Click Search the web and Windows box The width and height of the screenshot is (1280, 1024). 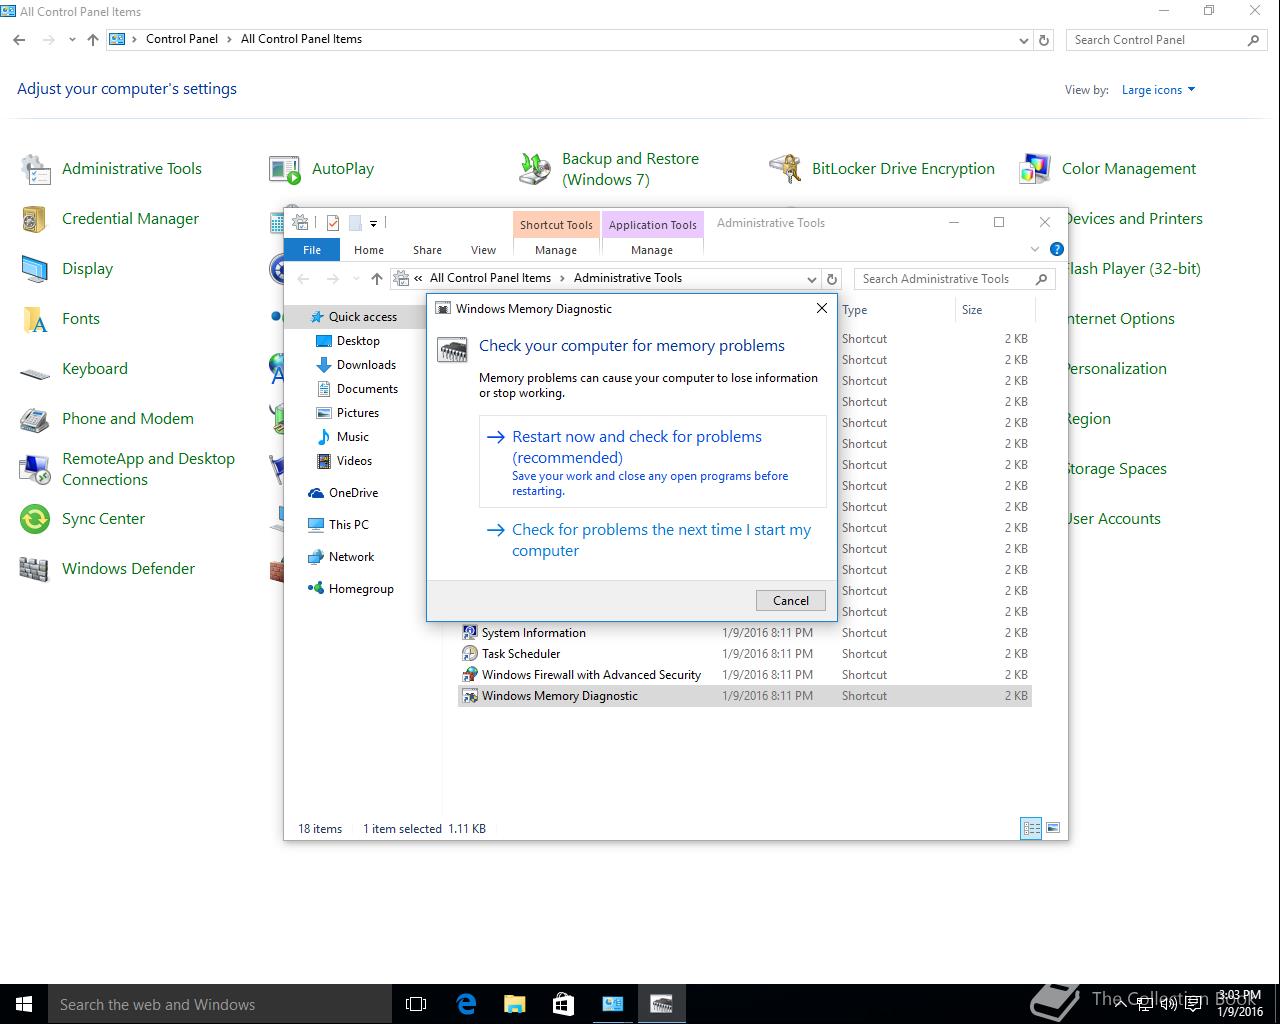click(x=220, y=1004)
